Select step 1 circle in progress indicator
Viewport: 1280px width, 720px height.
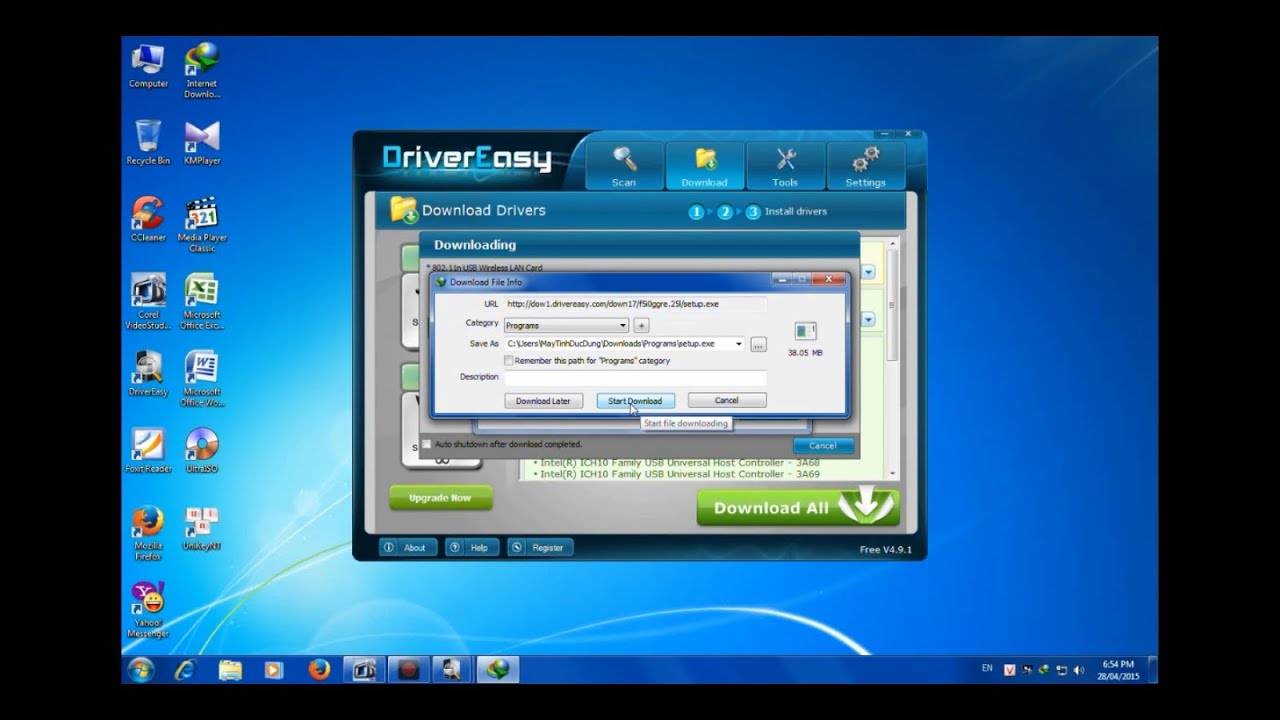coord(696,211)
